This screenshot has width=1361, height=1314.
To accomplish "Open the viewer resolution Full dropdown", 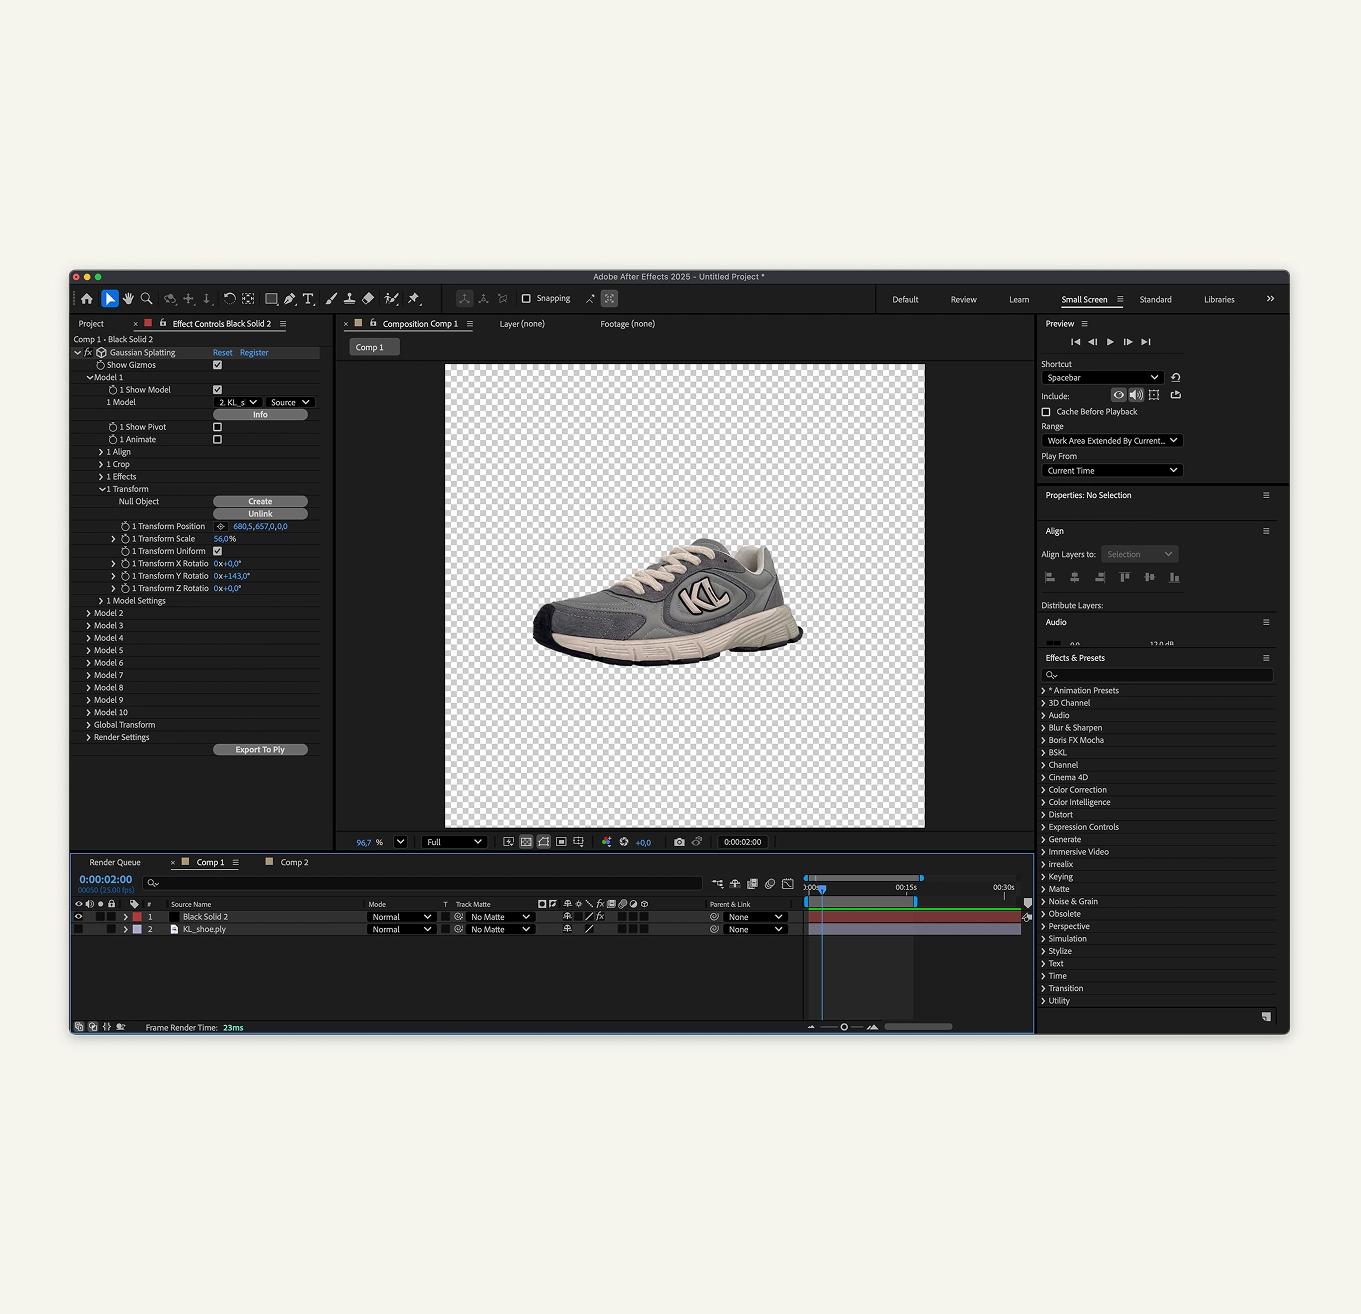I will [x=454, y=842].
